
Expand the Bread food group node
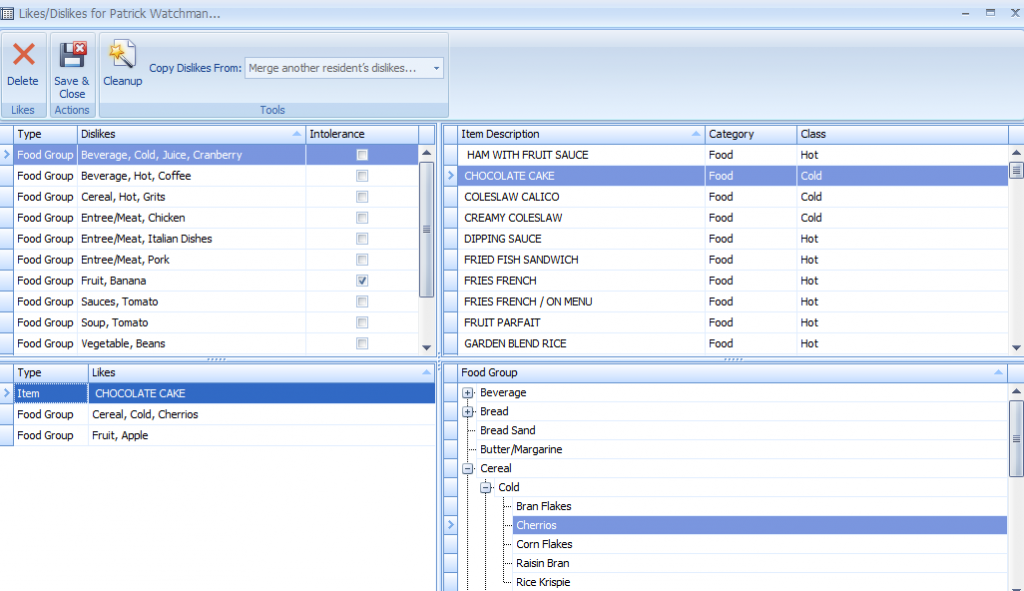click(x=467, y=412)
